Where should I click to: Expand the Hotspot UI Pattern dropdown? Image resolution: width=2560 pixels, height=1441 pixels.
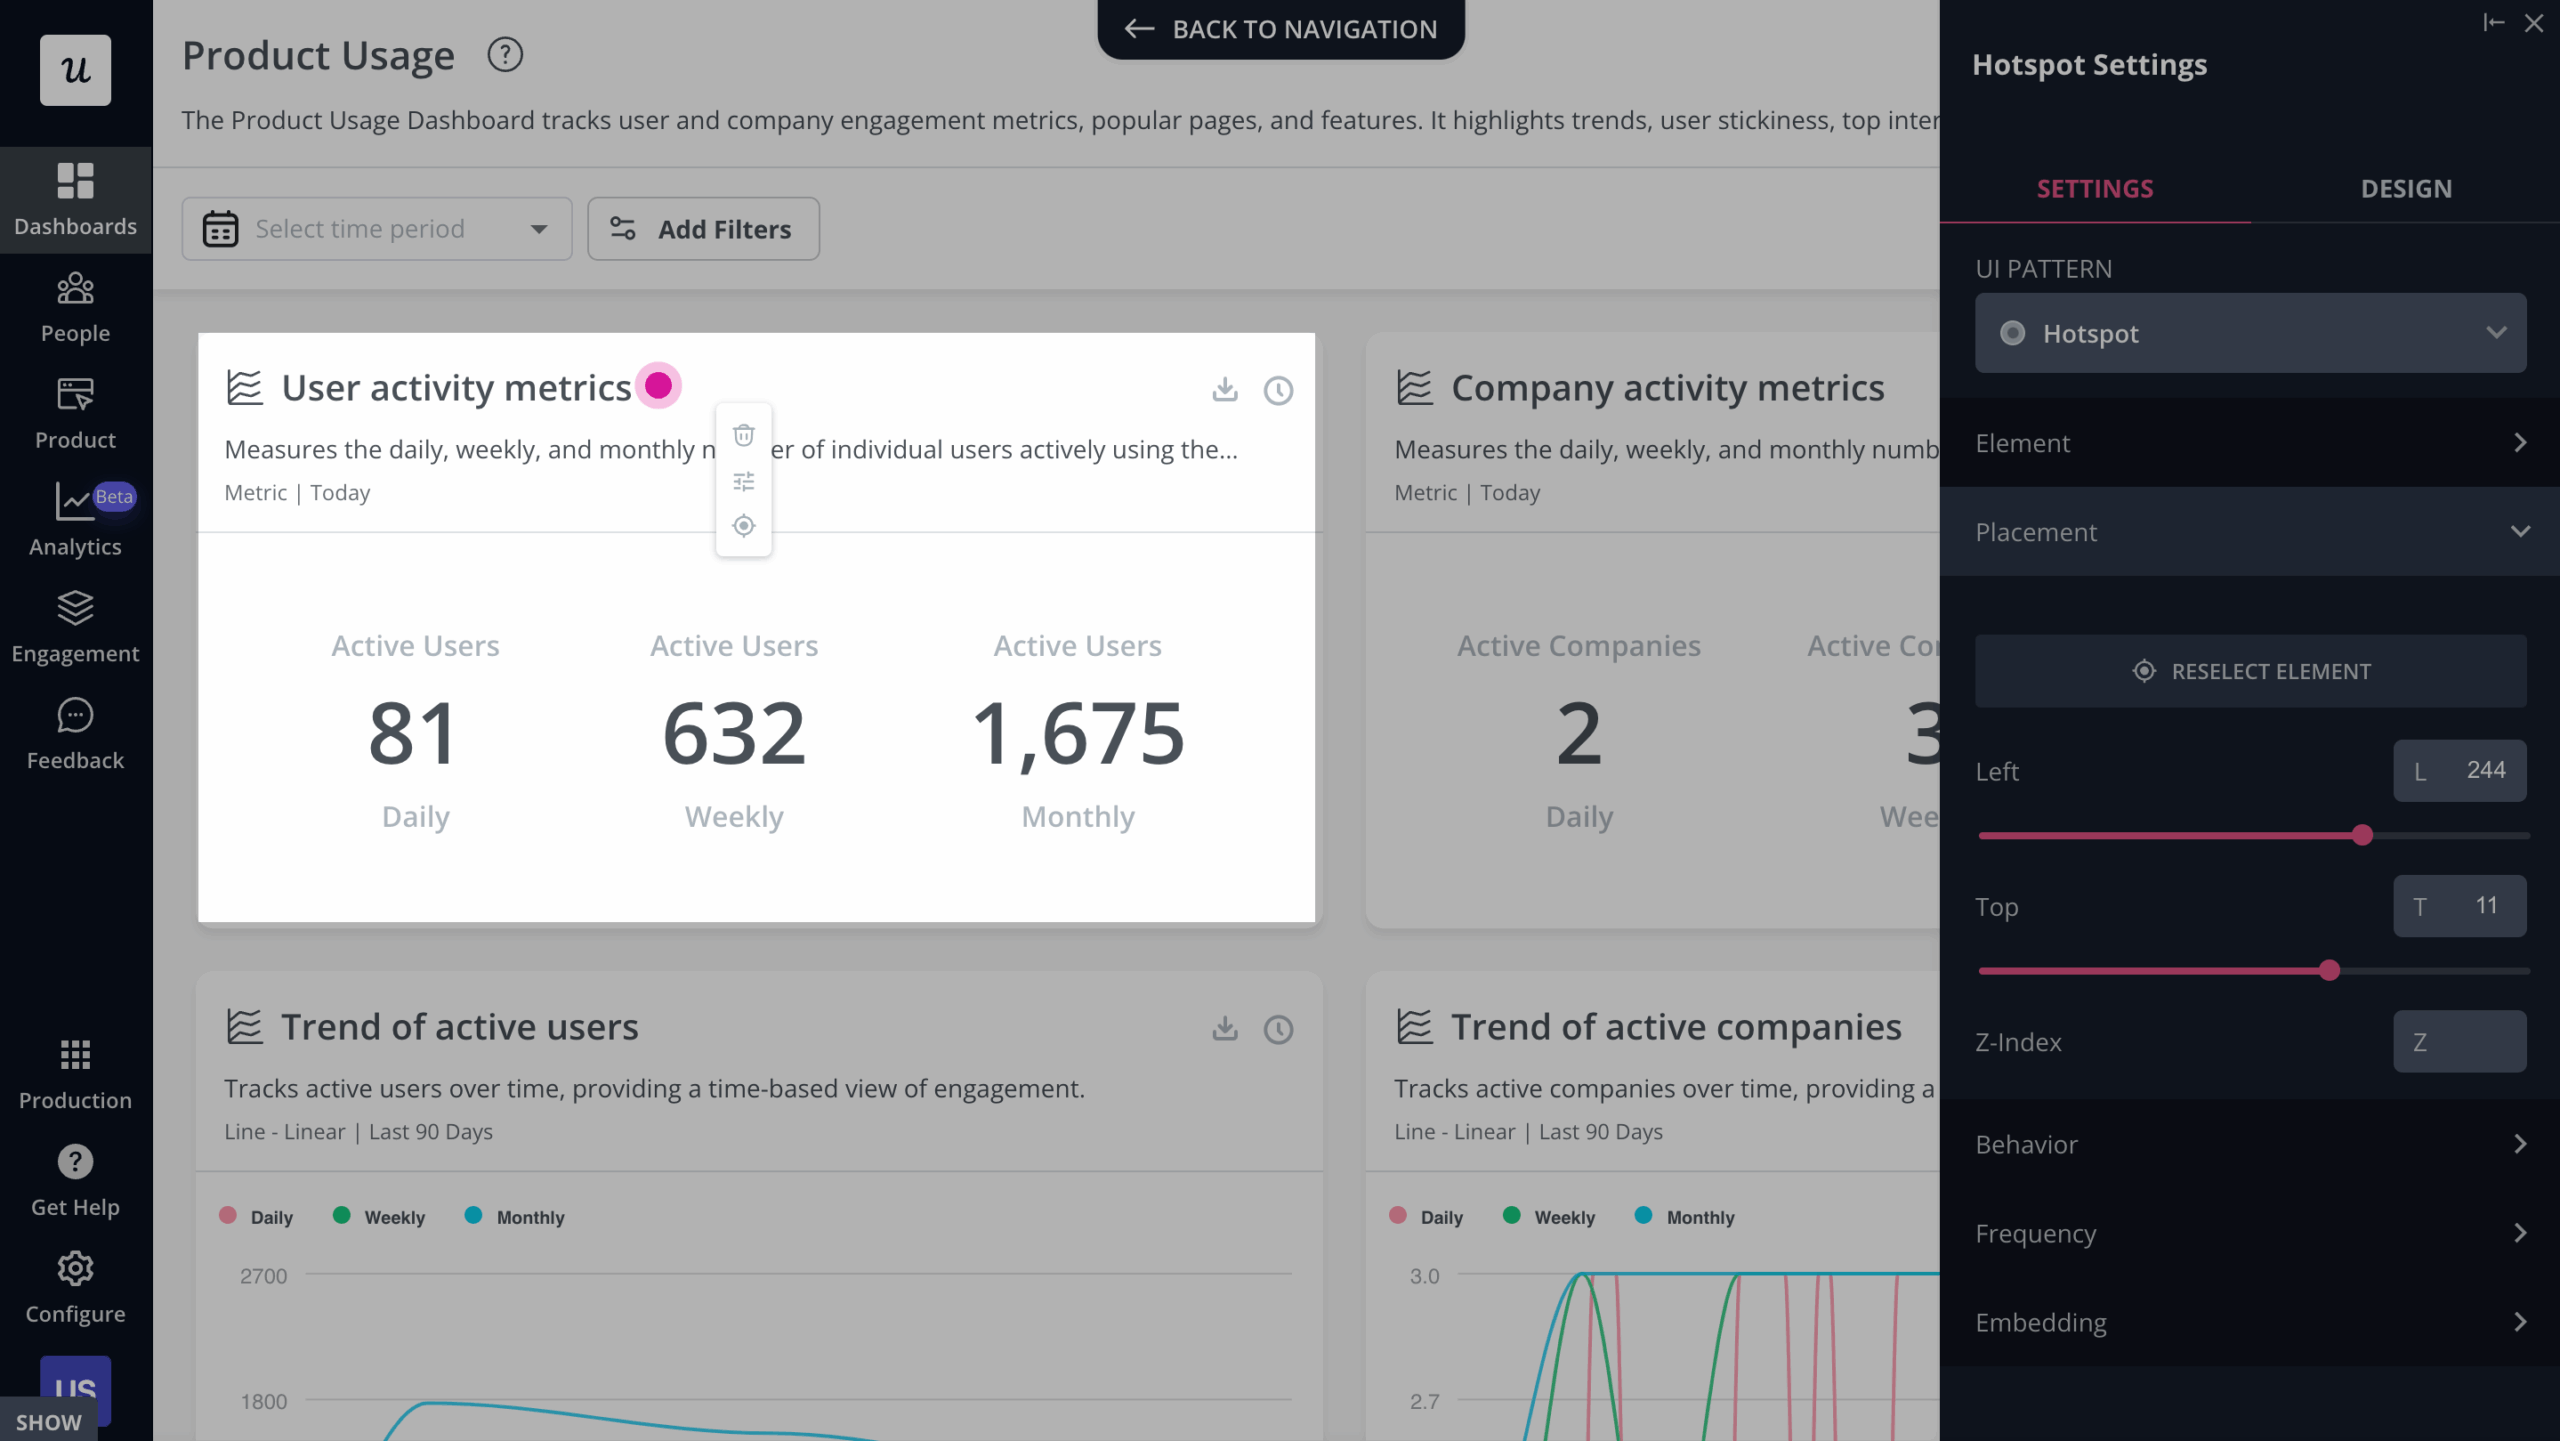tap(2252, 333)
